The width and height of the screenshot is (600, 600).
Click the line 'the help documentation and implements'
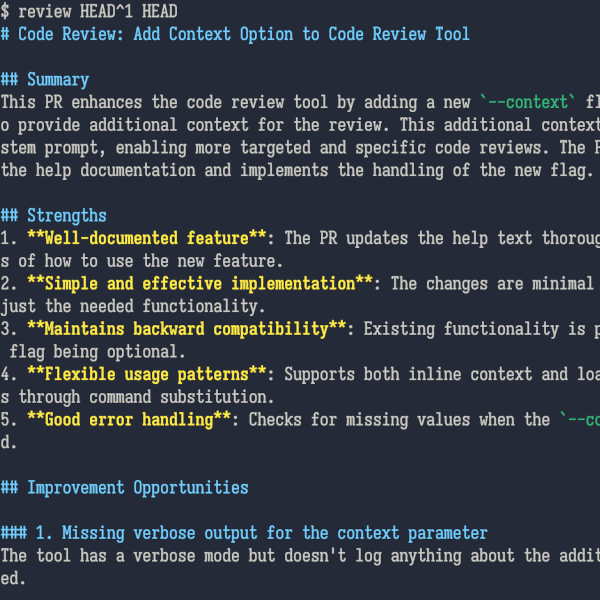click(297, 170)
